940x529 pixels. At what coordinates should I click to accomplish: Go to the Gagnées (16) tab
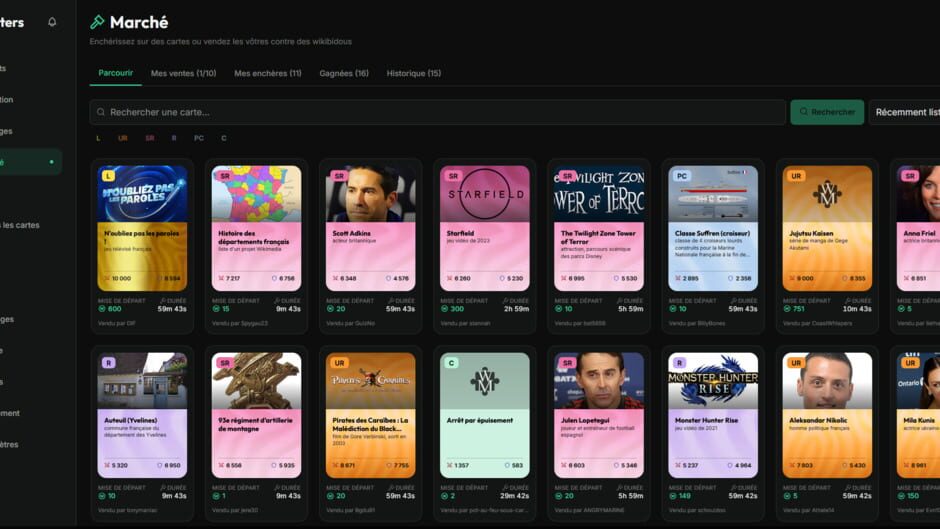[x=344, y=73]
